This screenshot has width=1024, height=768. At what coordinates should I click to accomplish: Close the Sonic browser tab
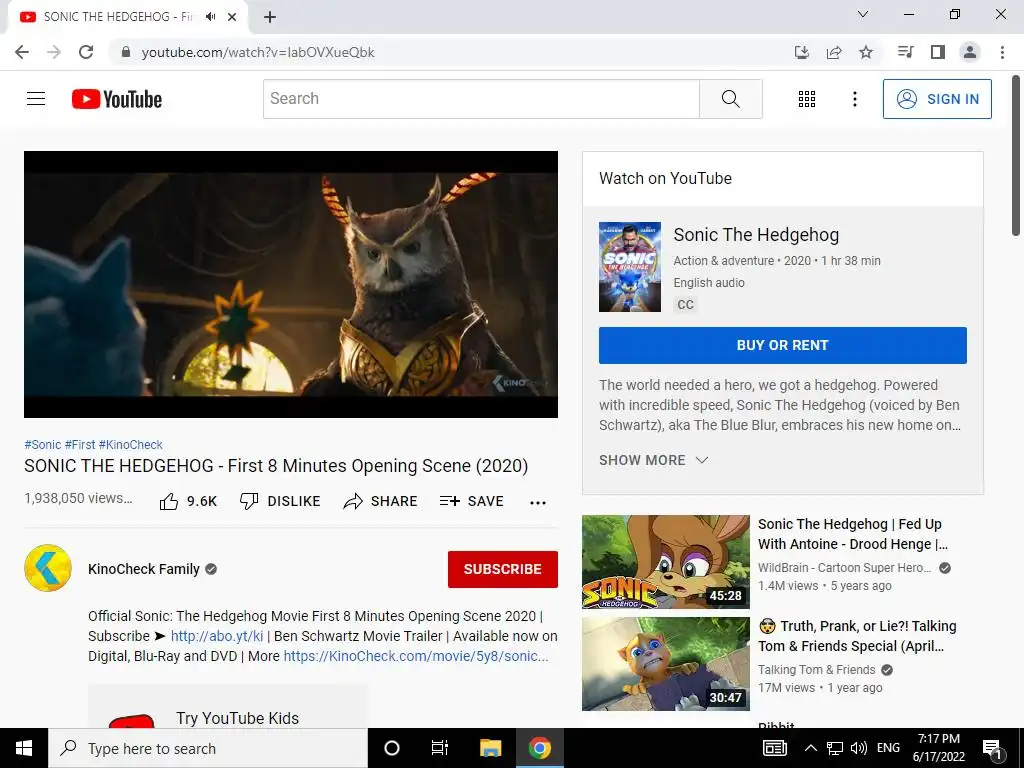(x=232, y=17)
